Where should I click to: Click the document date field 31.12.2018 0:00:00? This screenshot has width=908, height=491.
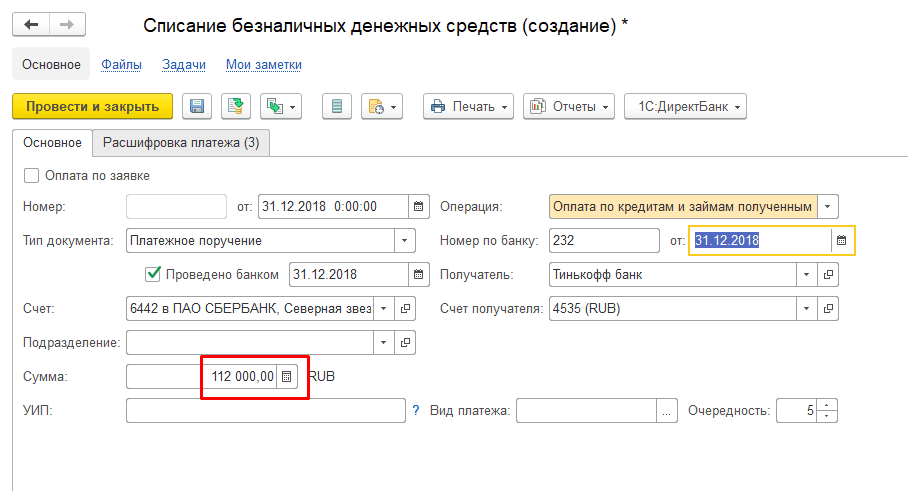pos(333,207)
